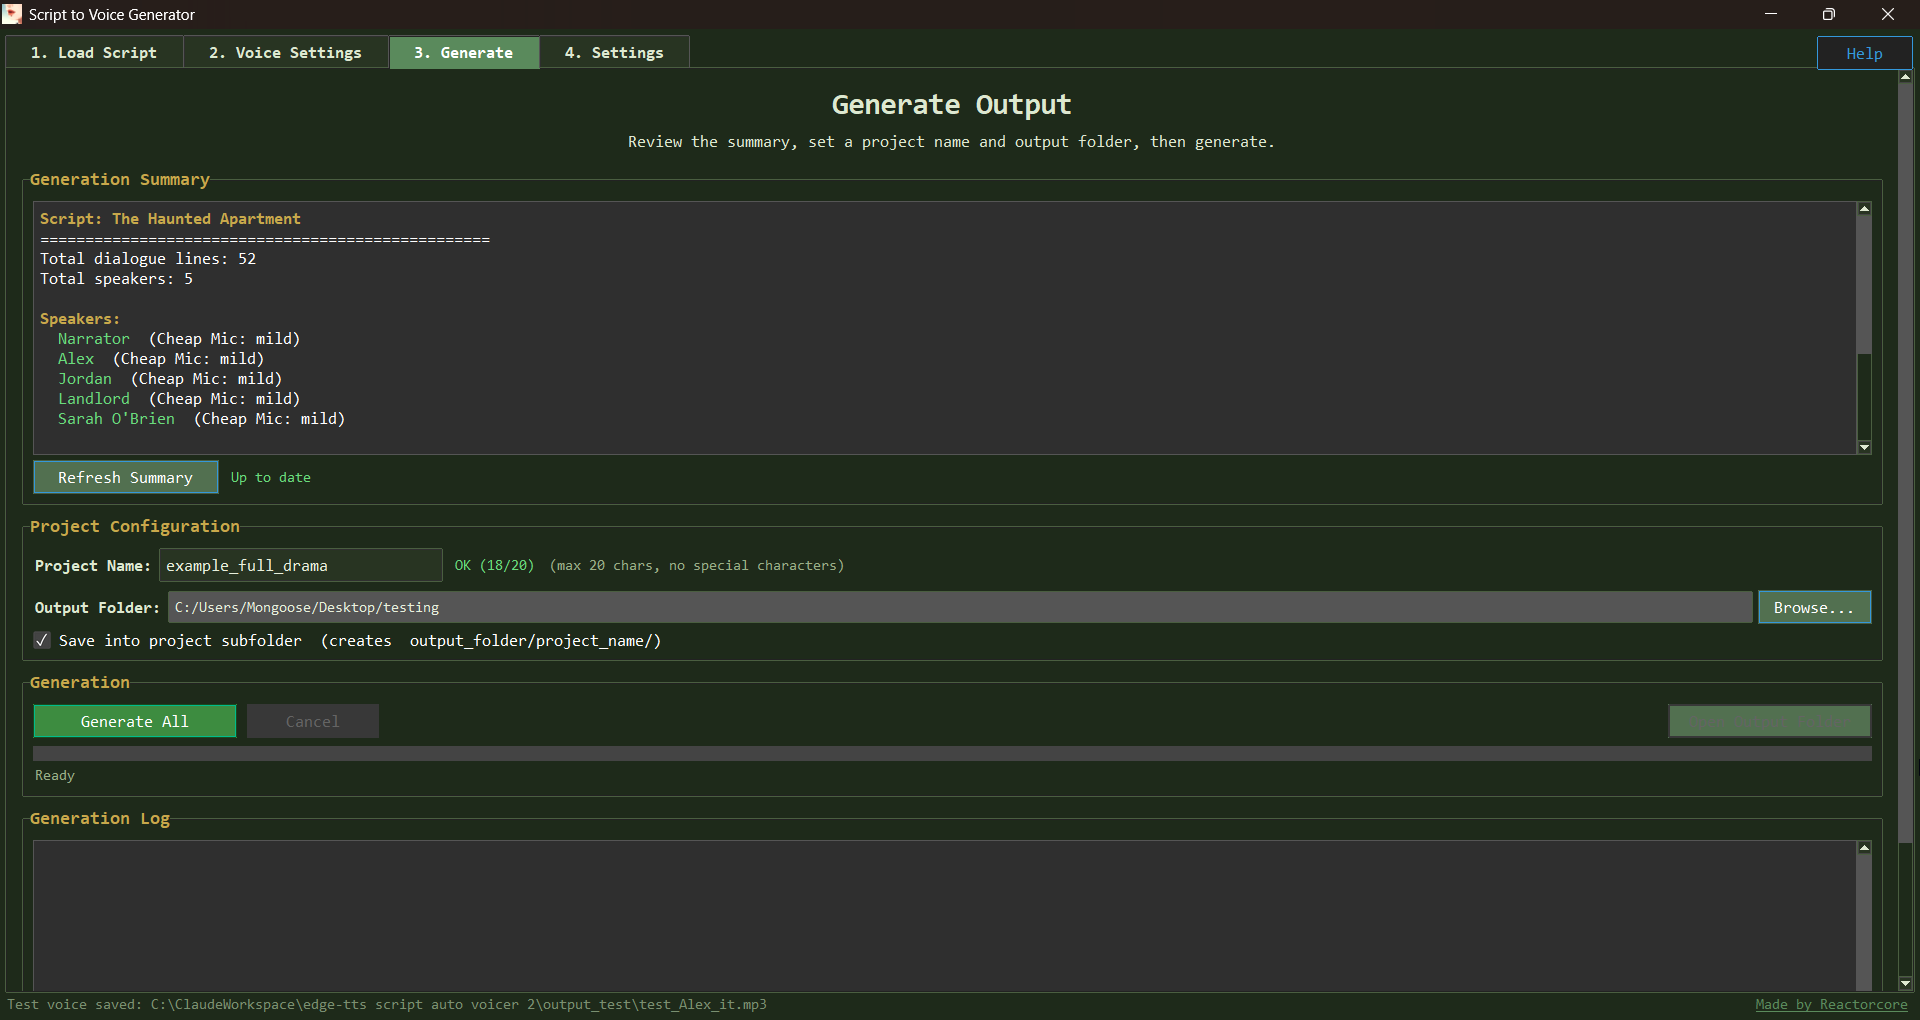The height and width of the screenshot is (1020, 1920).
Task: Click the Generation Log scroll-up arrow
Action: point(1864,848)
